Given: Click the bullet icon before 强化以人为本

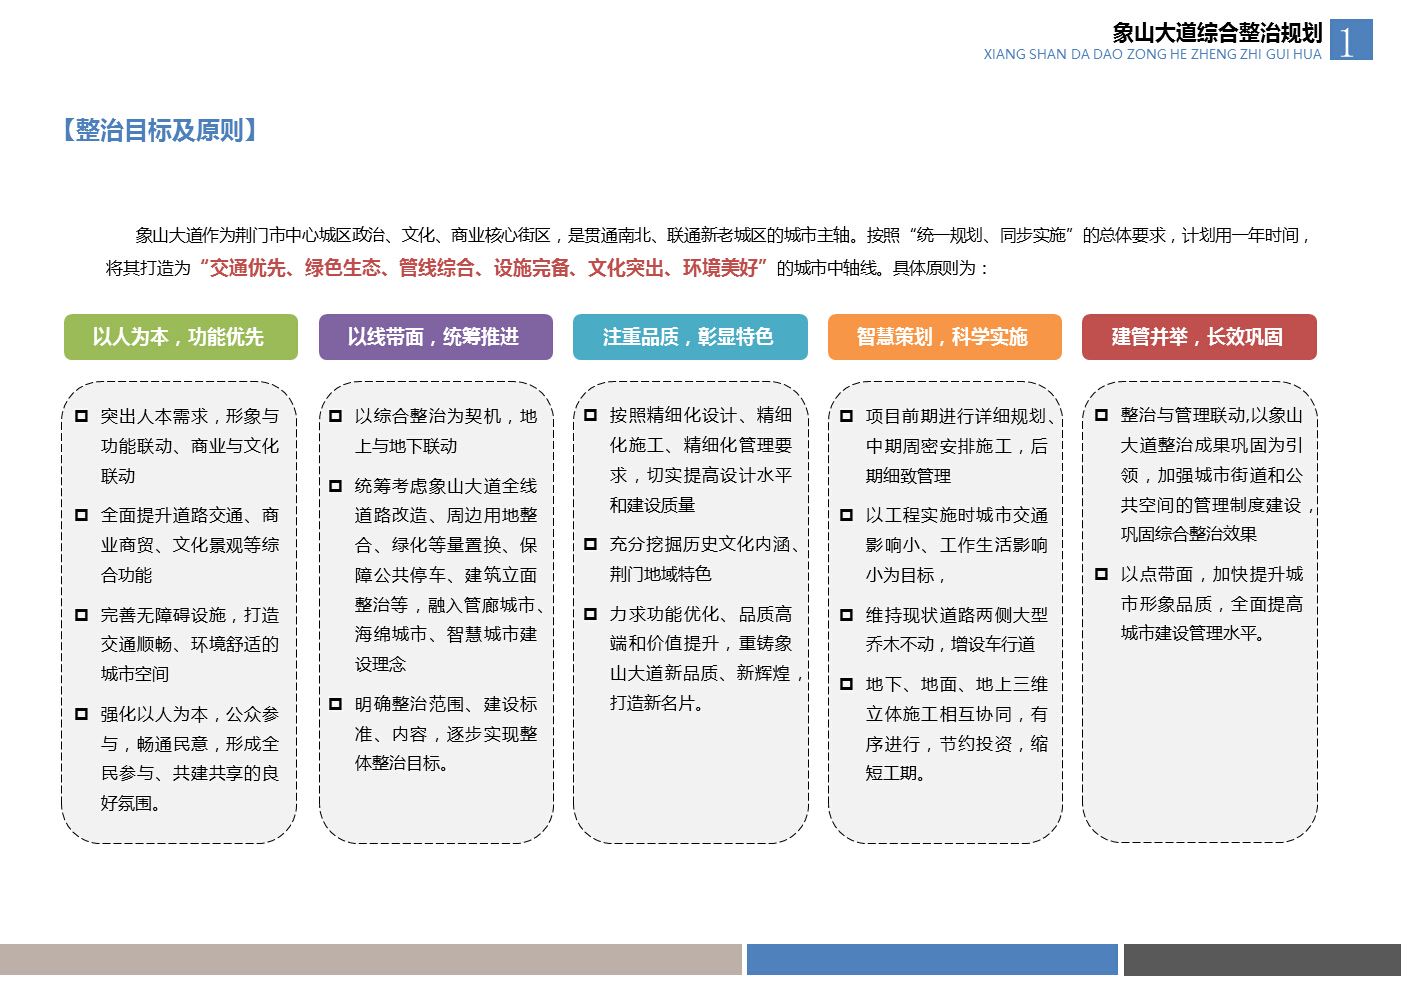Looking at the screenshot, I should click(x=82, y=714).
